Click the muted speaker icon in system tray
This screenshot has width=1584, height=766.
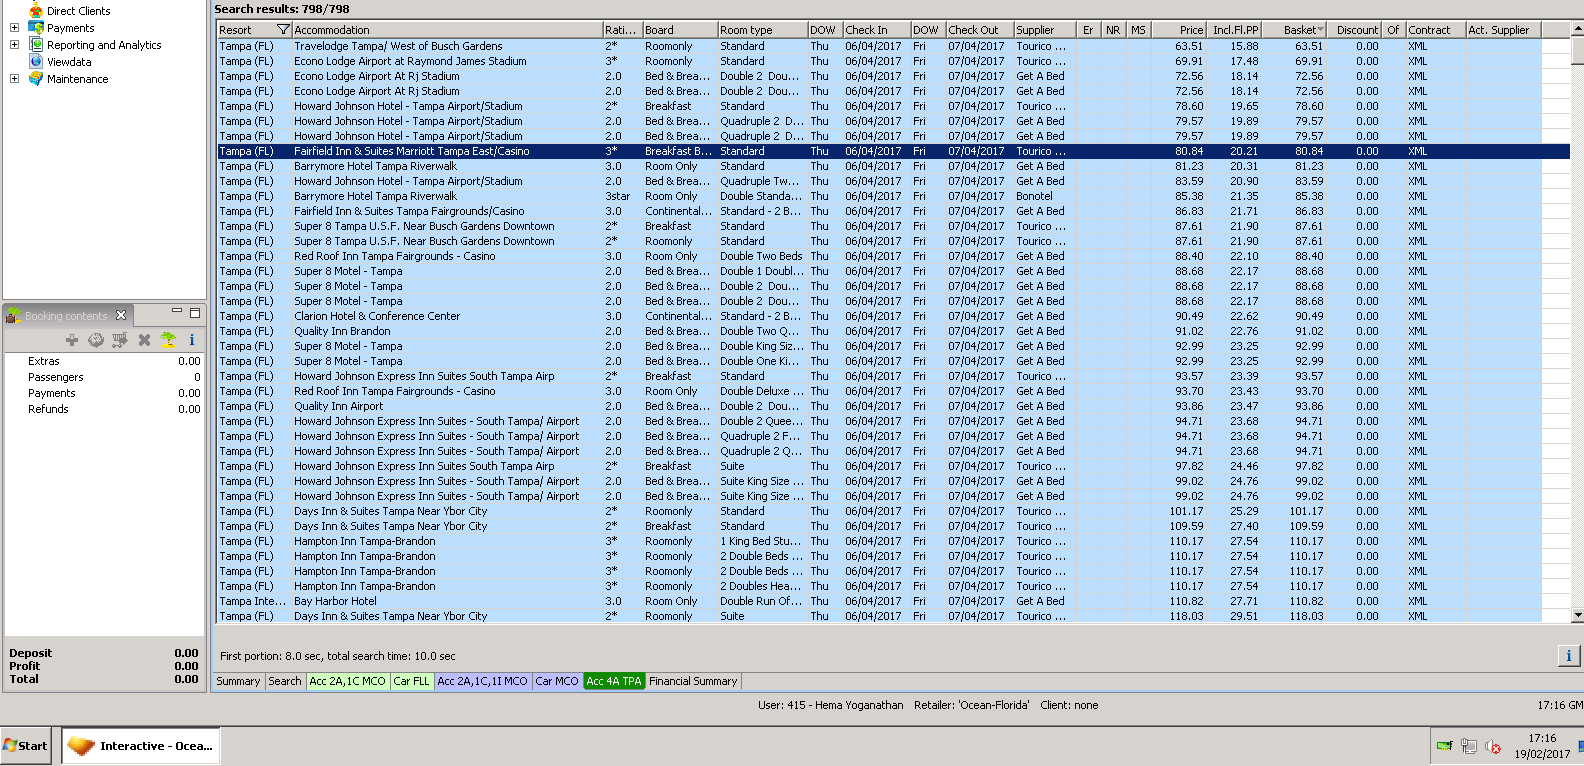[x=1493, y=746]
